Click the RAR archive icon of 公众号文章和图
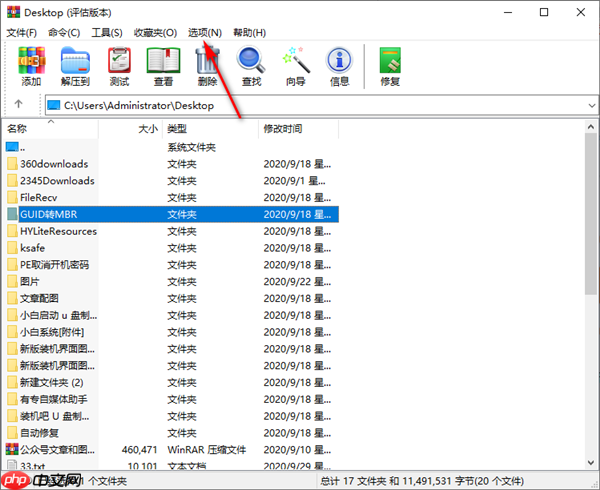 pos(12,449)
